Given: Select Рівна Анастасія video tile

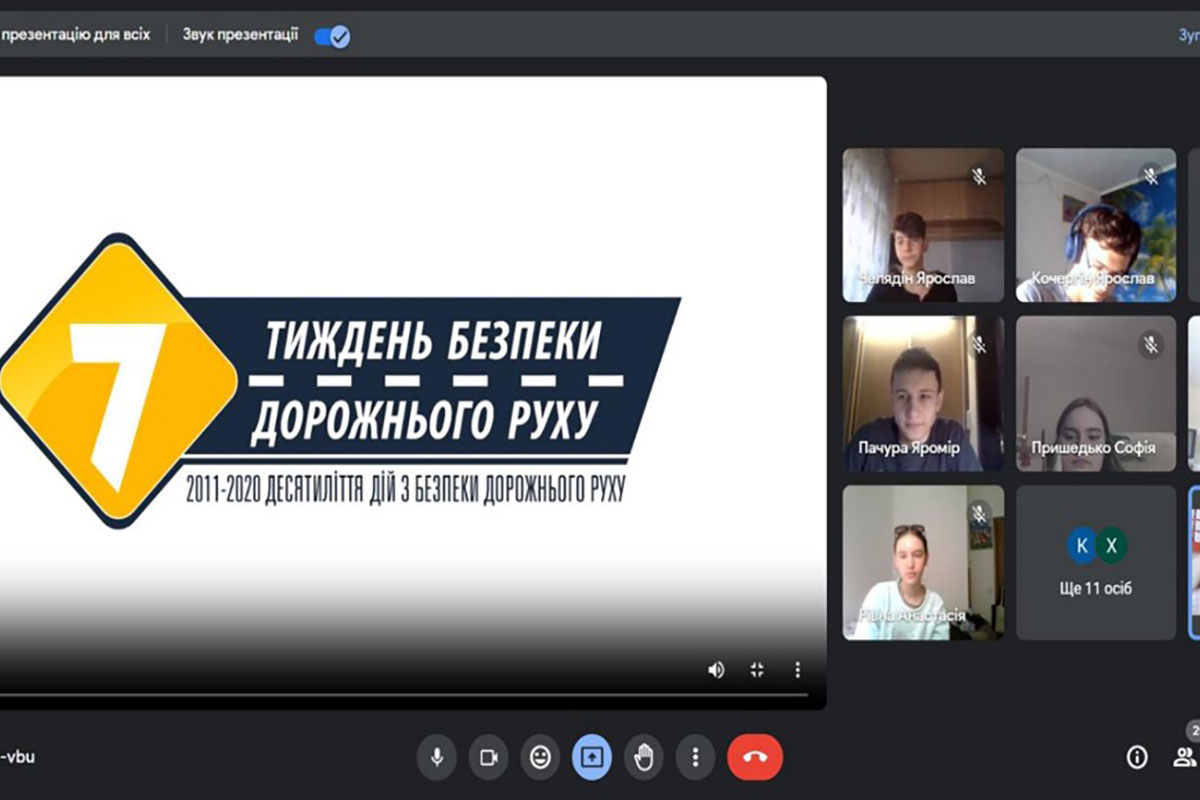Looking at the screenshot, I should pyautogui.click(x=923, y=562).
